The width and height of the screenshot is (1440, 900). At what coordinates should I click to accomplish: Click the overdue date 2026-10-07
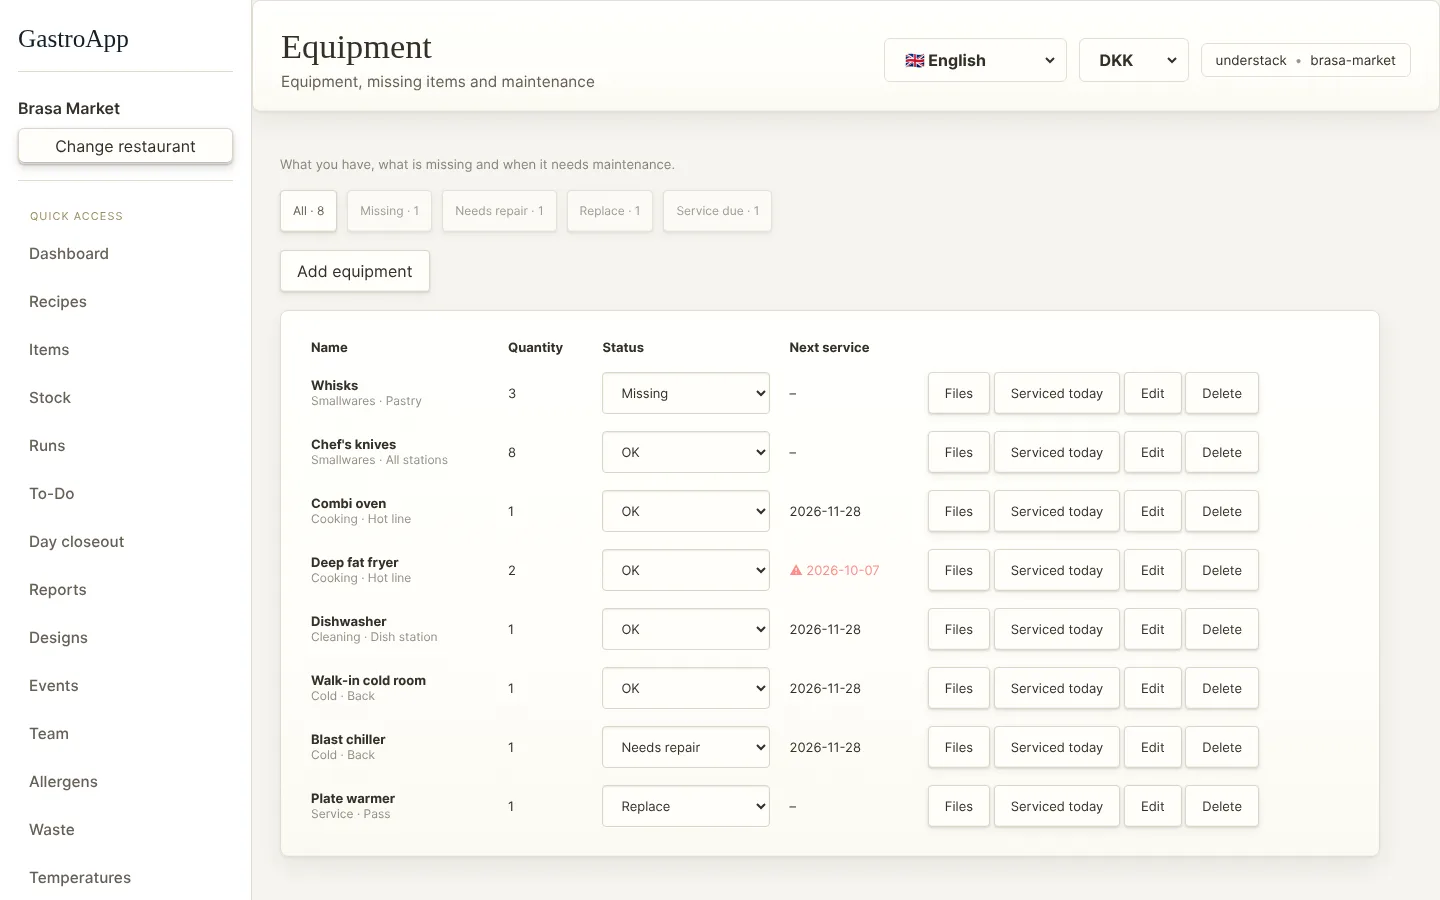[843, 570]
